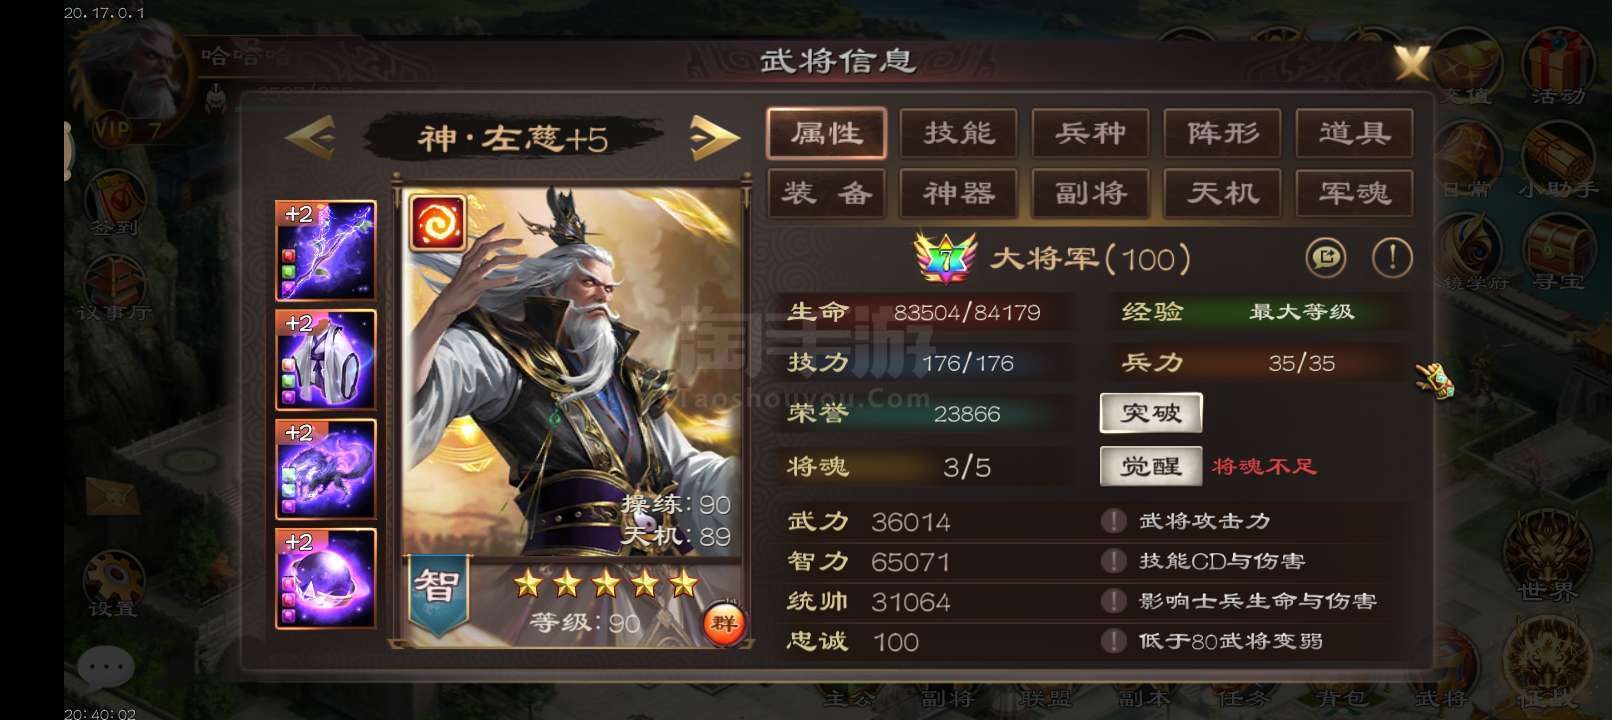
Task: Show info for 武将攻击力 attribute hint
Action: click(1113, 521)
